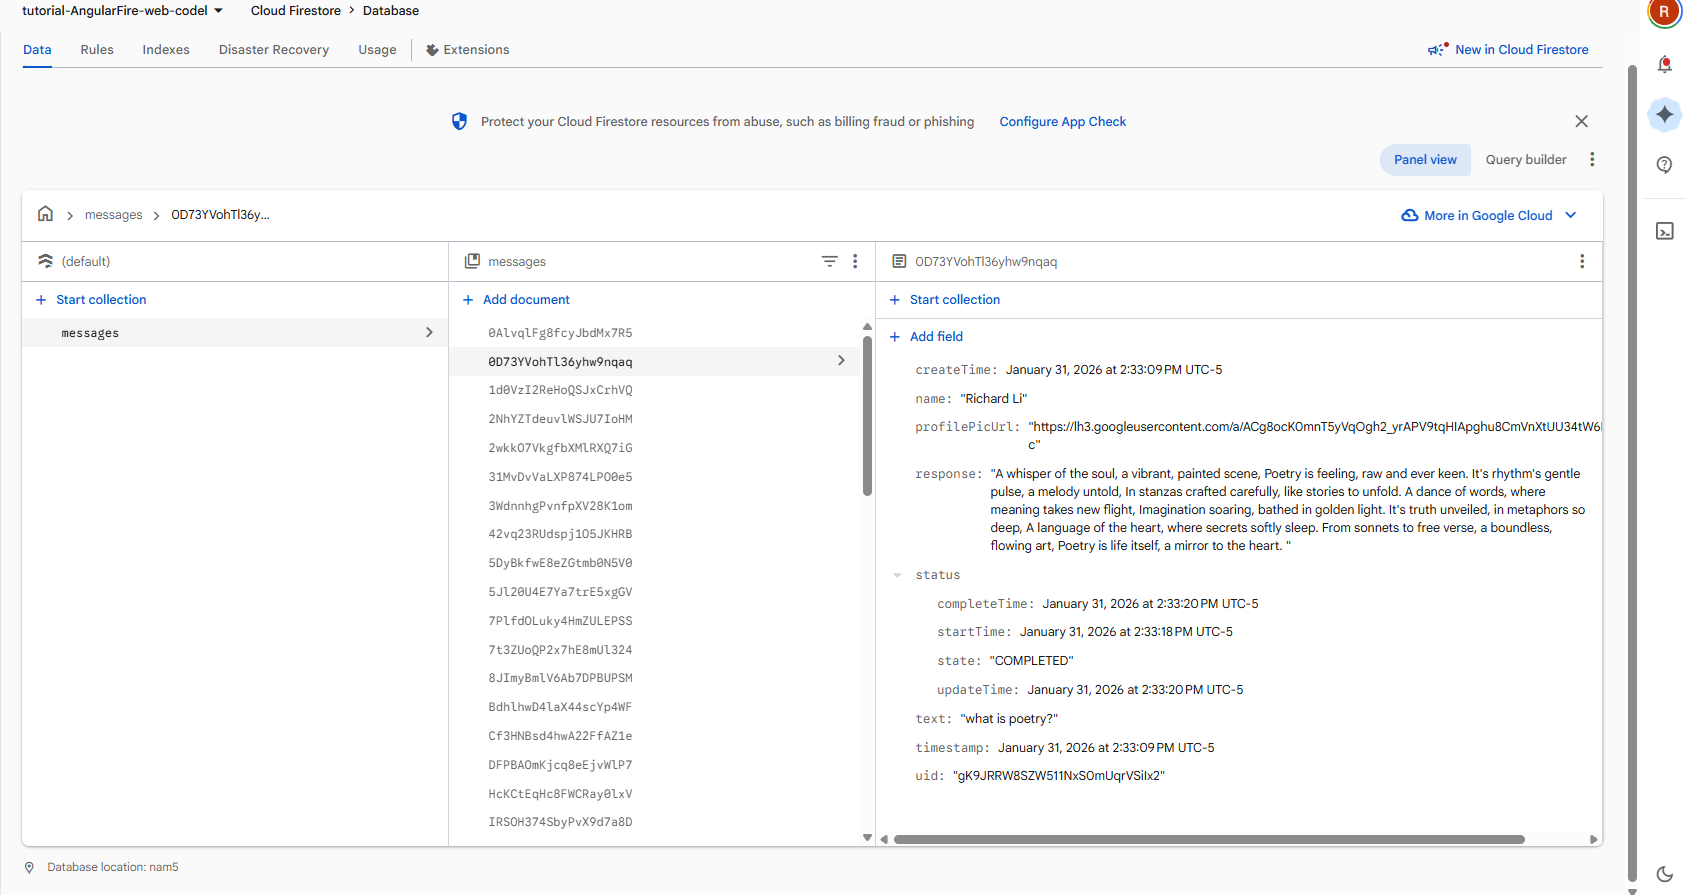Open New in Cloud Firestore link
1688x895 pixels.
1521,50
